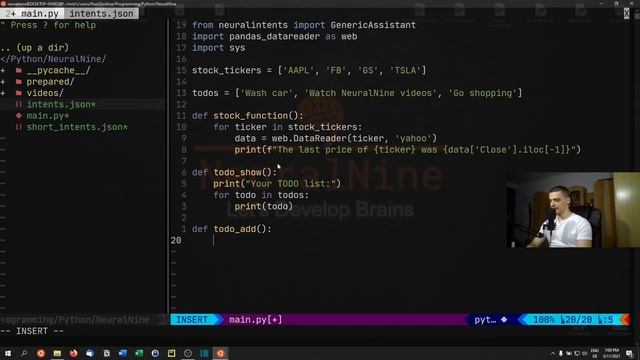Click the videos folder icon
Image resolution: width=640 pixels, height=360 pixels.
[19, 93]
